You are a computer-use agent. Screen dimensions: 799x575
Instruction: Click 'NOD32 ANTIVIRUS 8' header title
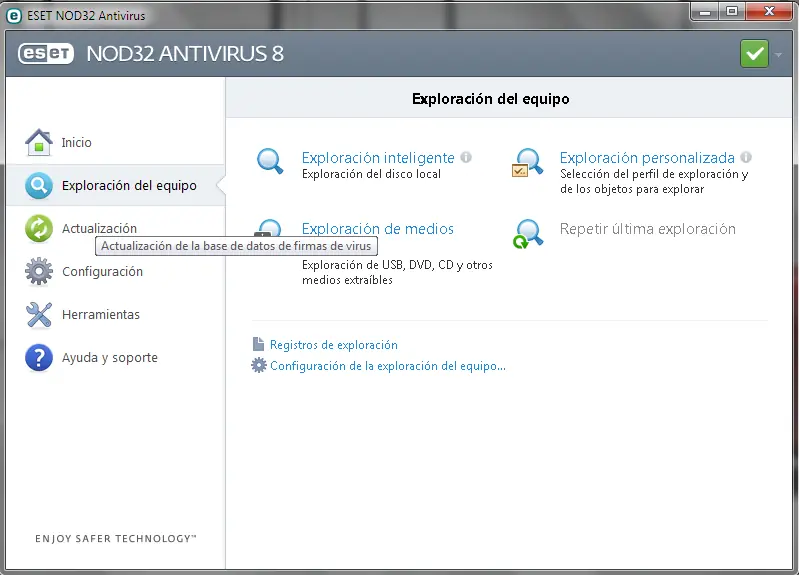(185, 54)
